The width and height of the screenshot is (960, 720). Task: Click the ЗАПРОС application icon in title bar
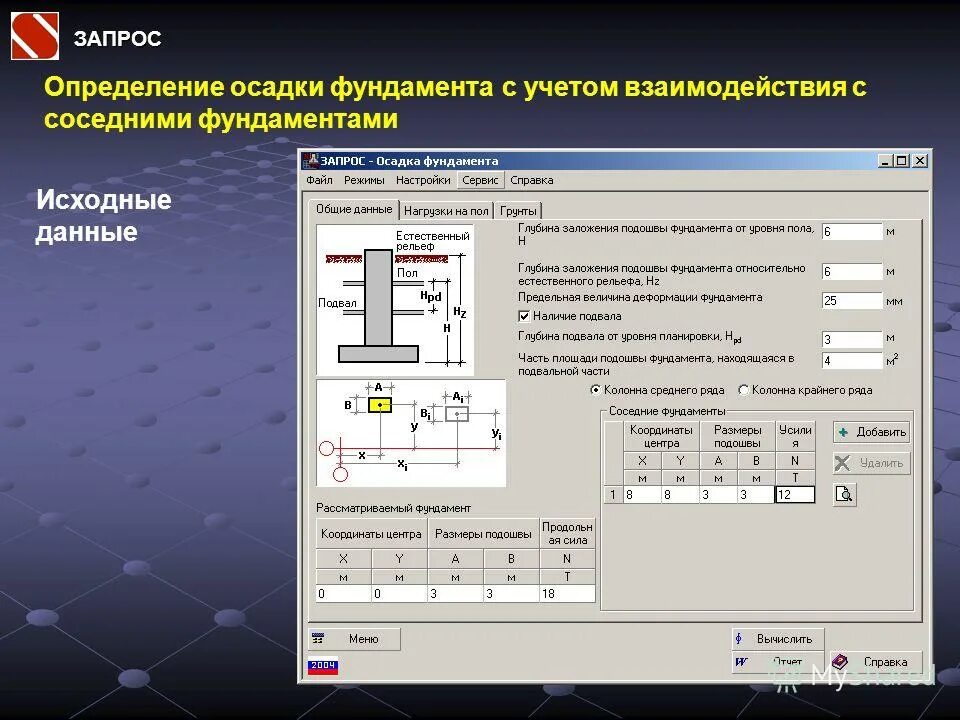pyautogui.click(x=310, y=160)
